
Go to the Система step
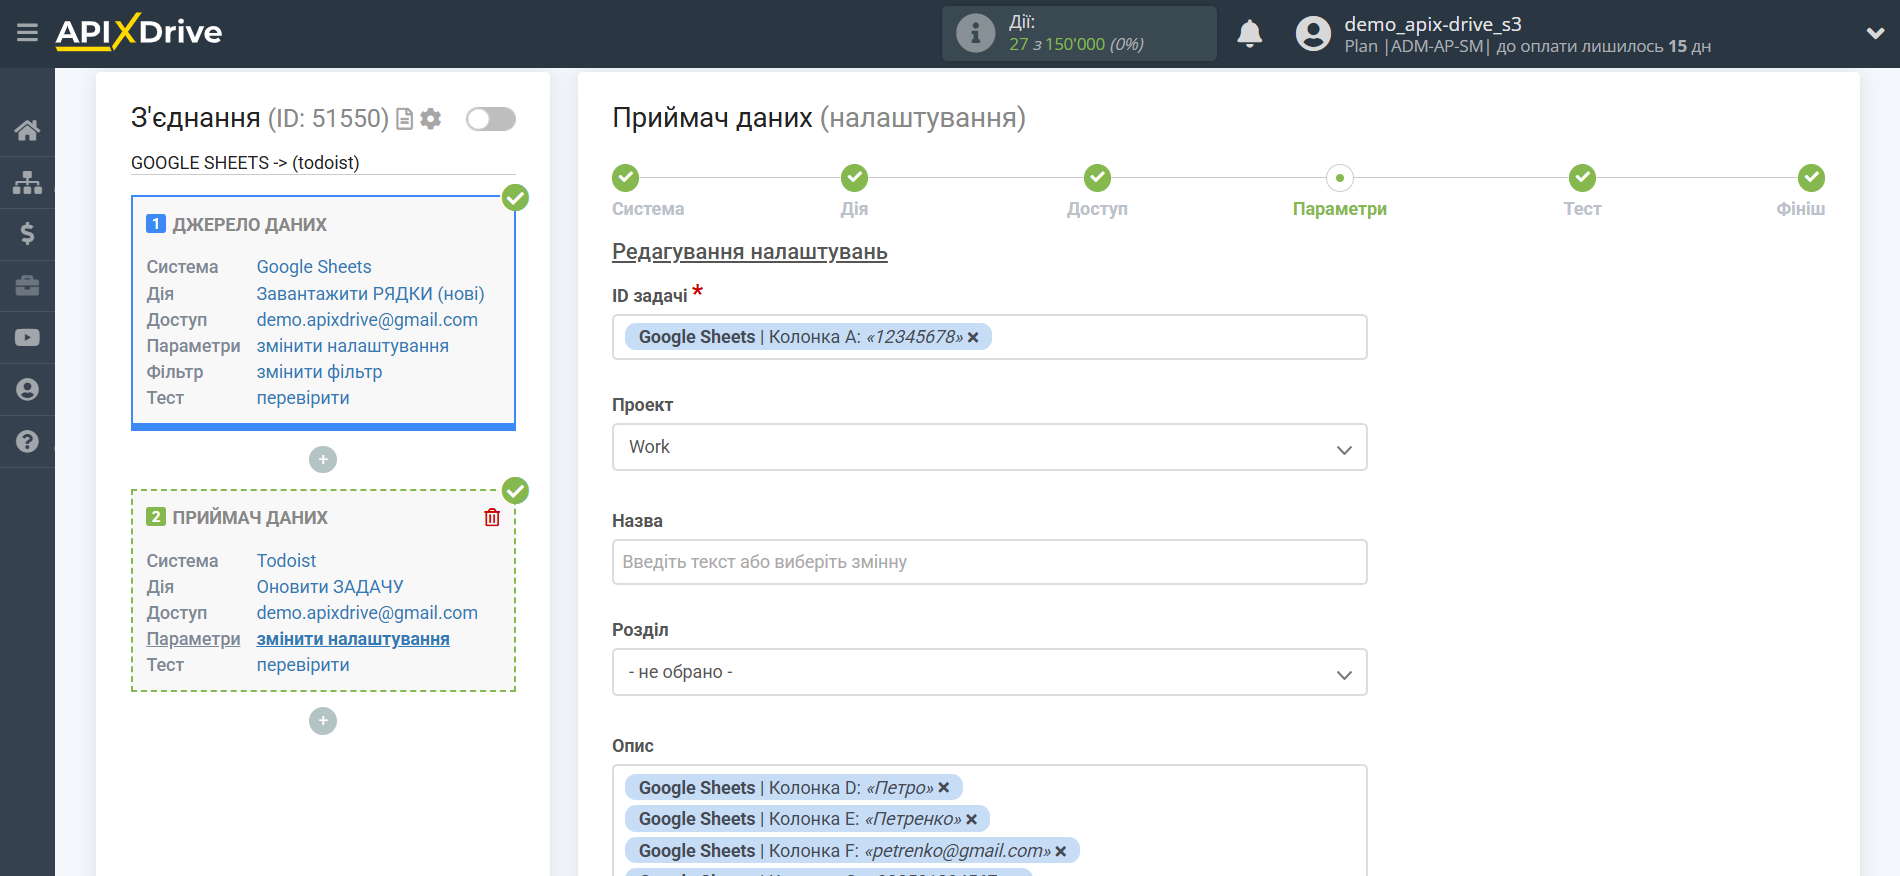click(x=626, y=178)
